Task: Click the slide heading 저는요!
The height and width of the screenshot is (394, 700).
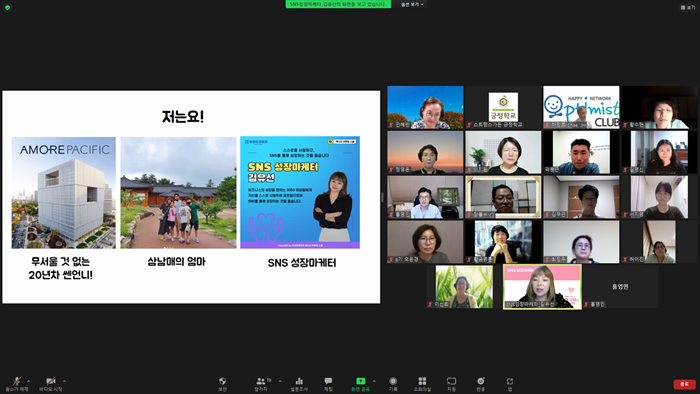Action: point(183,117)
